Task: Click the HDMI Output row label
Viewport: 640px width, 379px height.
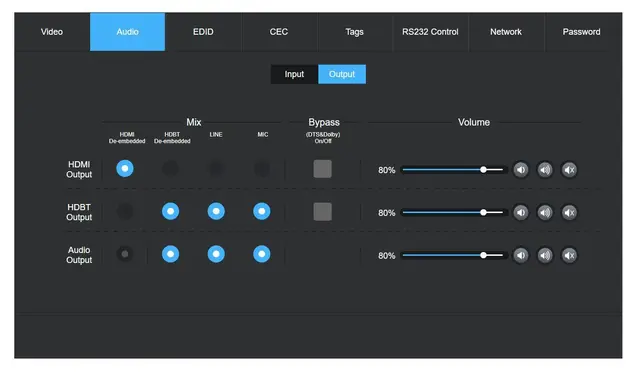Action: click(x=79, y=169)
